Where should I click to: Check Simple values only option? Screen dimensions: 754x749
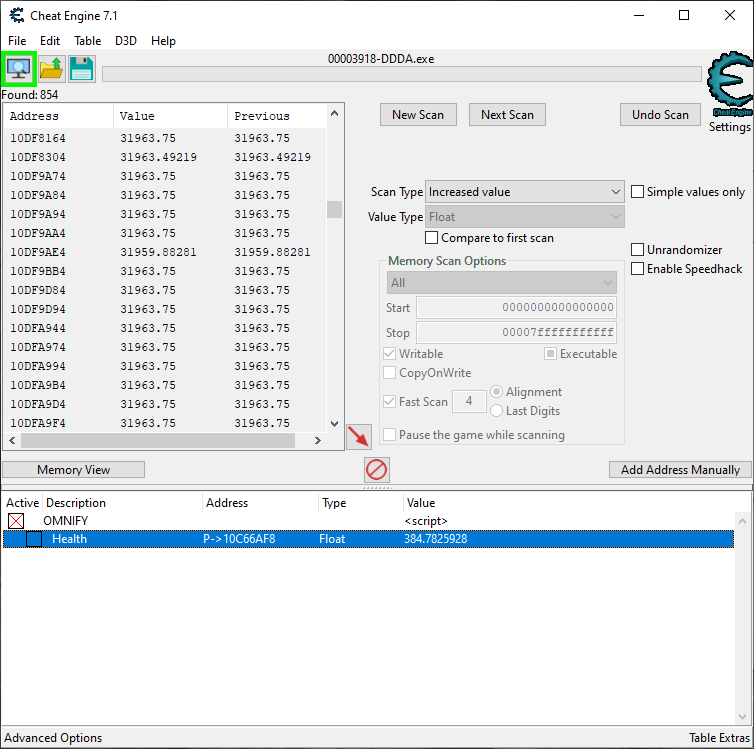(x=638, y=192)
